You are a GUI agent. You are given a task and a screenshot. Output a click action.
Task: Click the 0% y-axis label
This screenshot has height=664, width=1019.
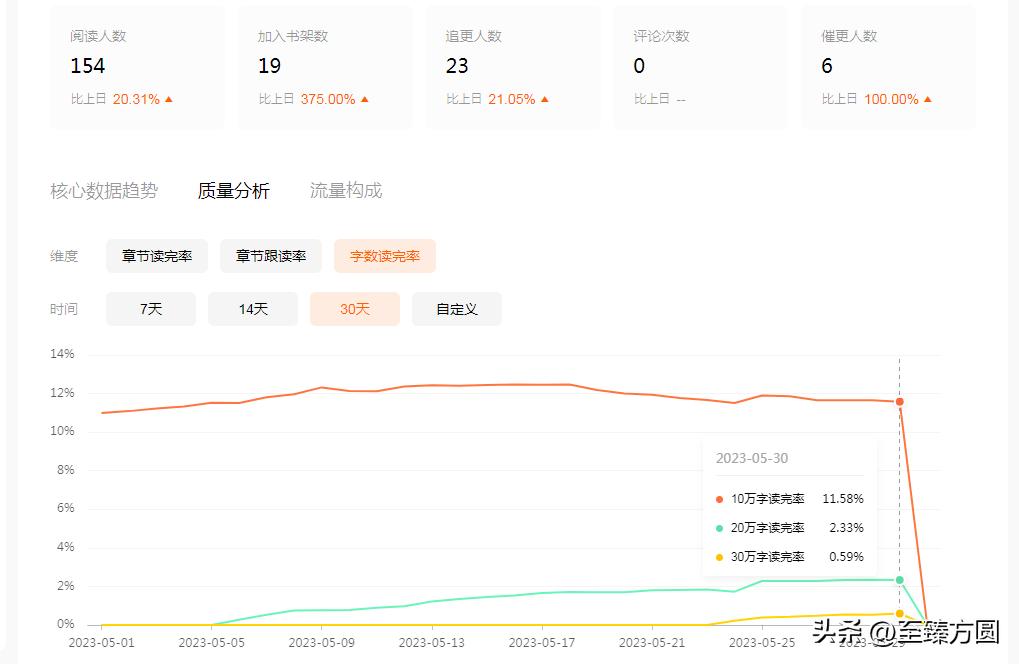[66, 624]
